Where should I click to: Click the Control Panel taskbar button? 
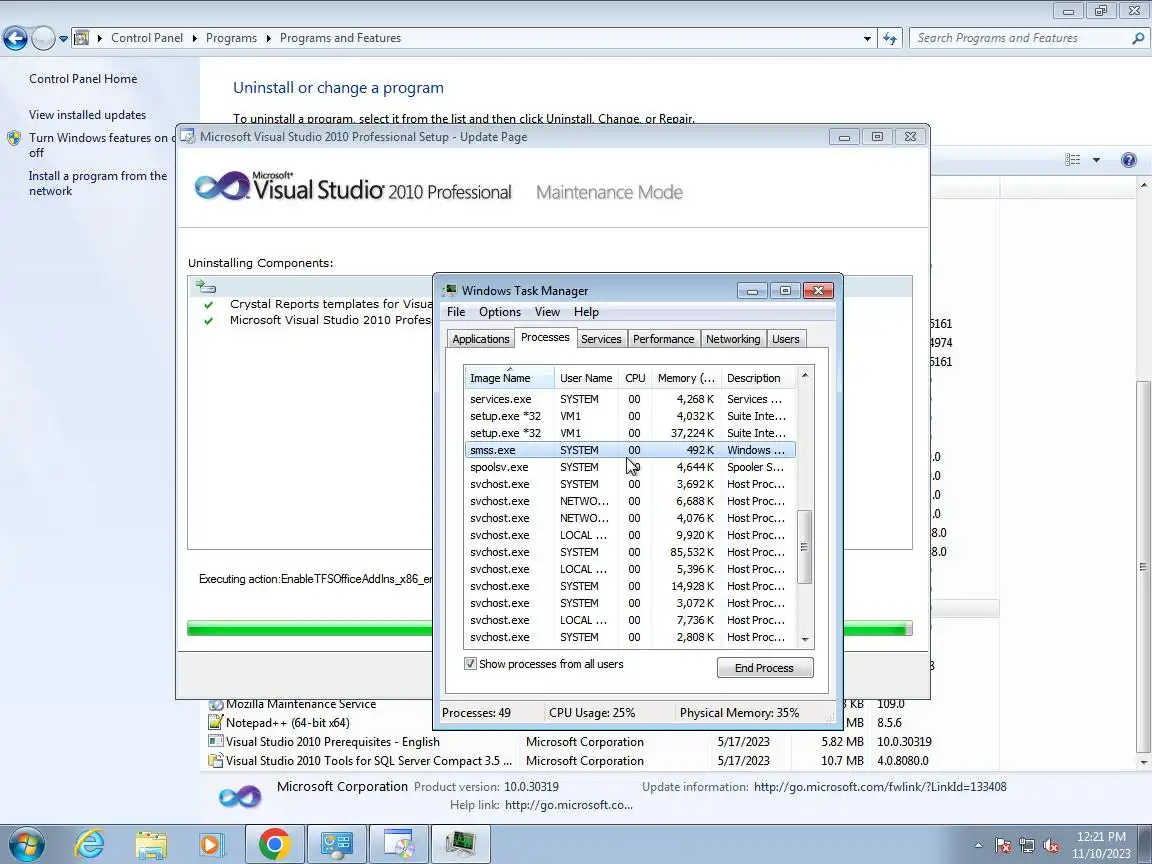(x=336, y=844)
